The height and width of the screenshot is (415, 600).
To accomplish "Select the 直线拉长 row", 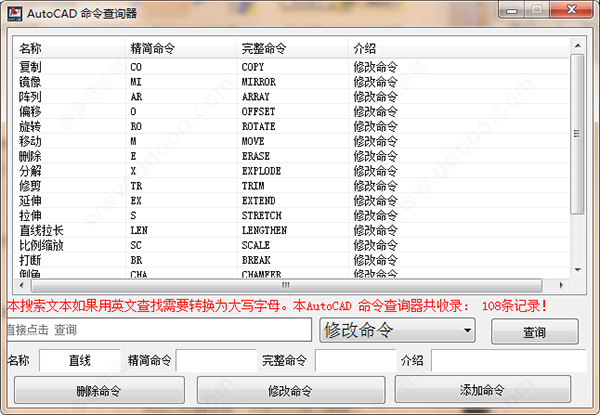I will [291, 231].
